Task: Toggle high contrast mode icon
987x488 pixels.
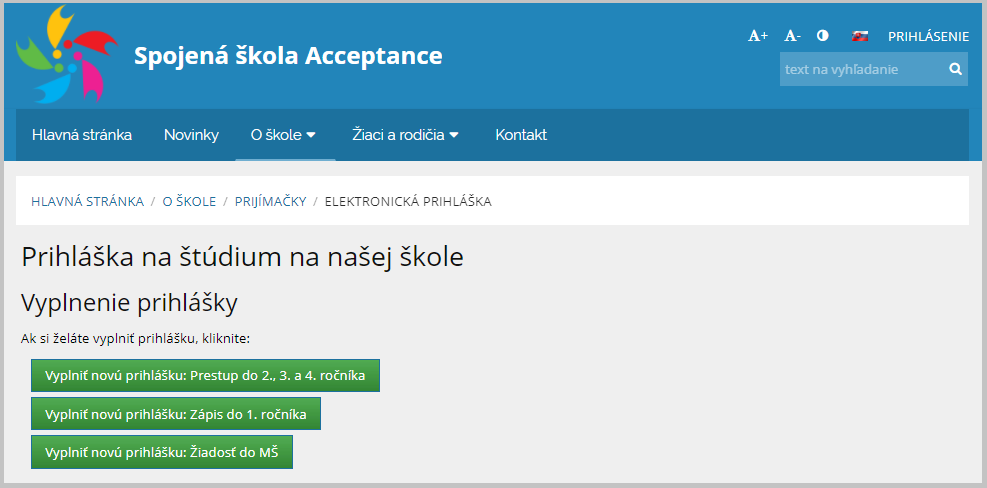Action: (x=823, y=36)
